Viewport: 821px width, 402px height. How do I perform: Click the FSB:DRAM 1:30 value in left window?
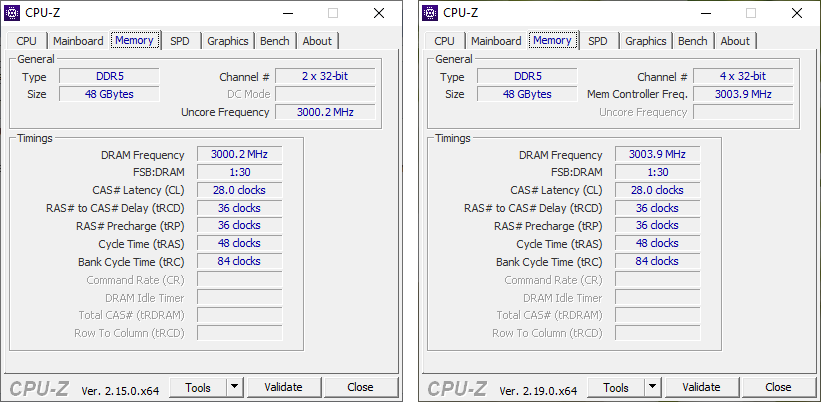click(239, 172)
